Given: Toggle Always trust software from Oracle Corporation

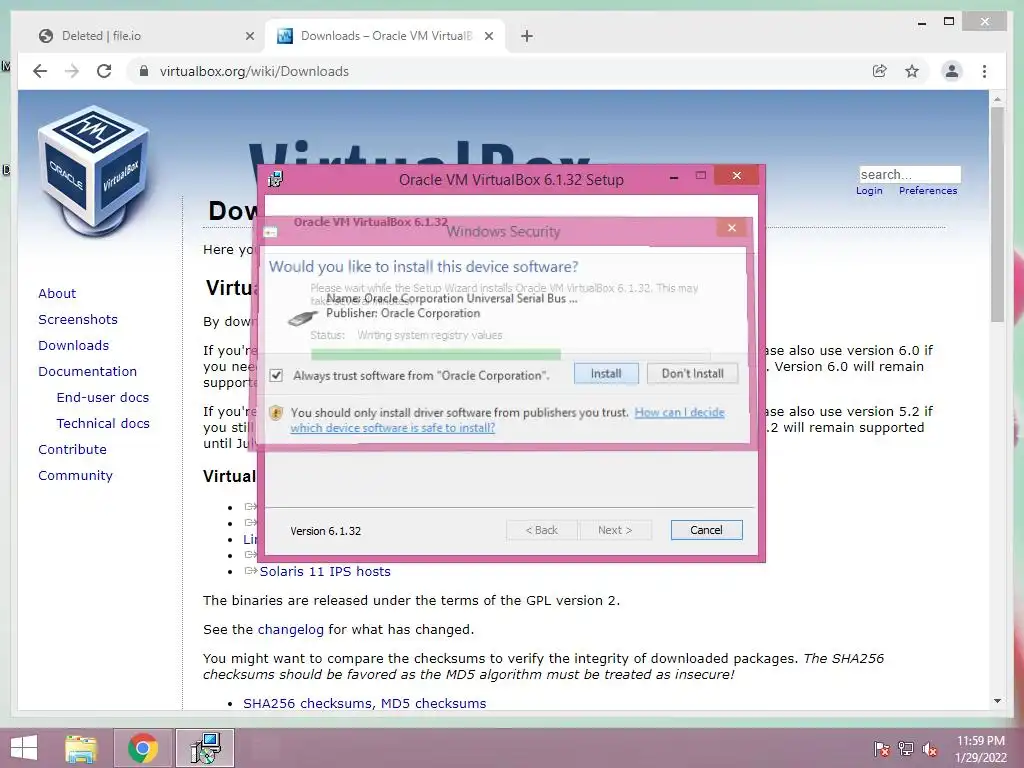Looking at the screenshot, I should 276,375.
